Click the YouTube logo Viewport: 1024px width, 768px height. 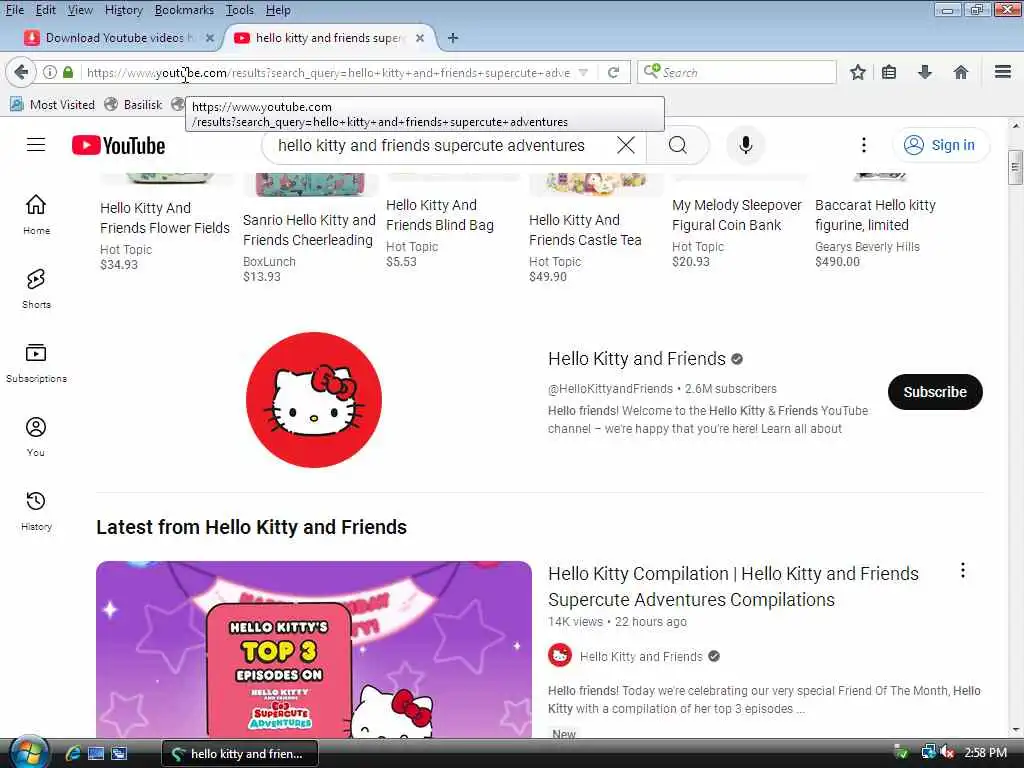(118, 145)
